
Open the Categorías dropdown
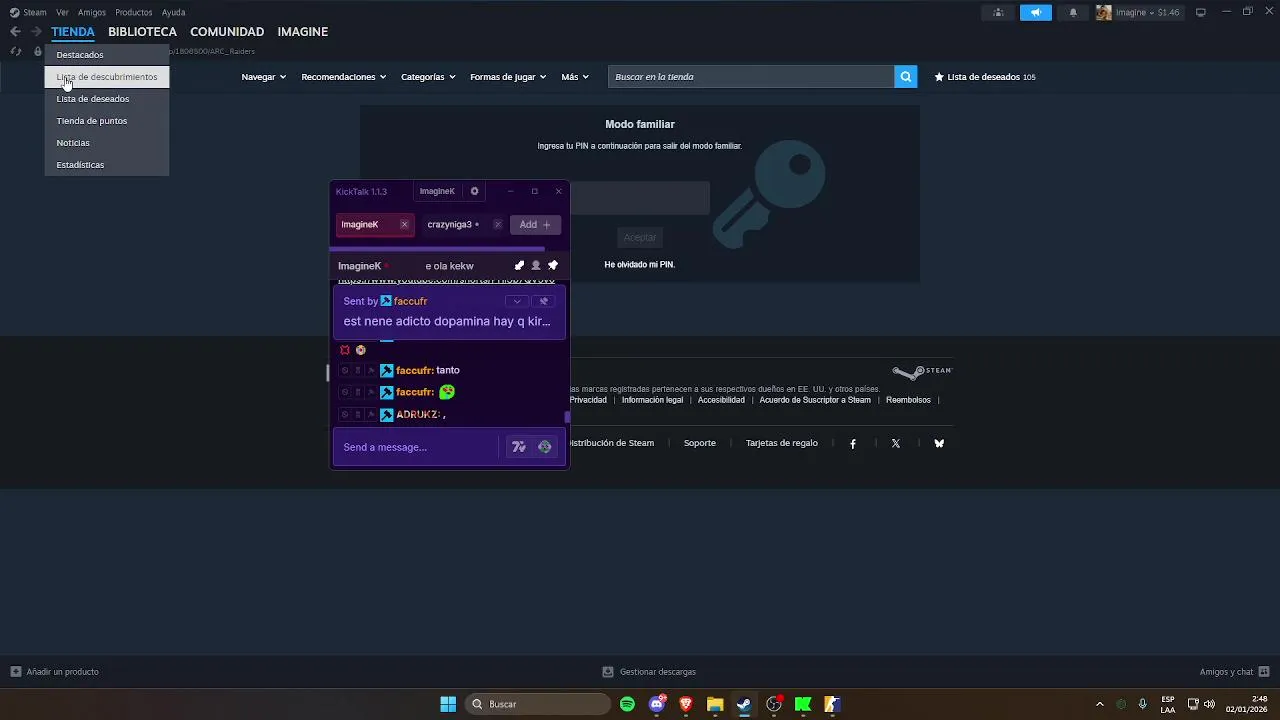pyautogui.click(x=428, y=77)
